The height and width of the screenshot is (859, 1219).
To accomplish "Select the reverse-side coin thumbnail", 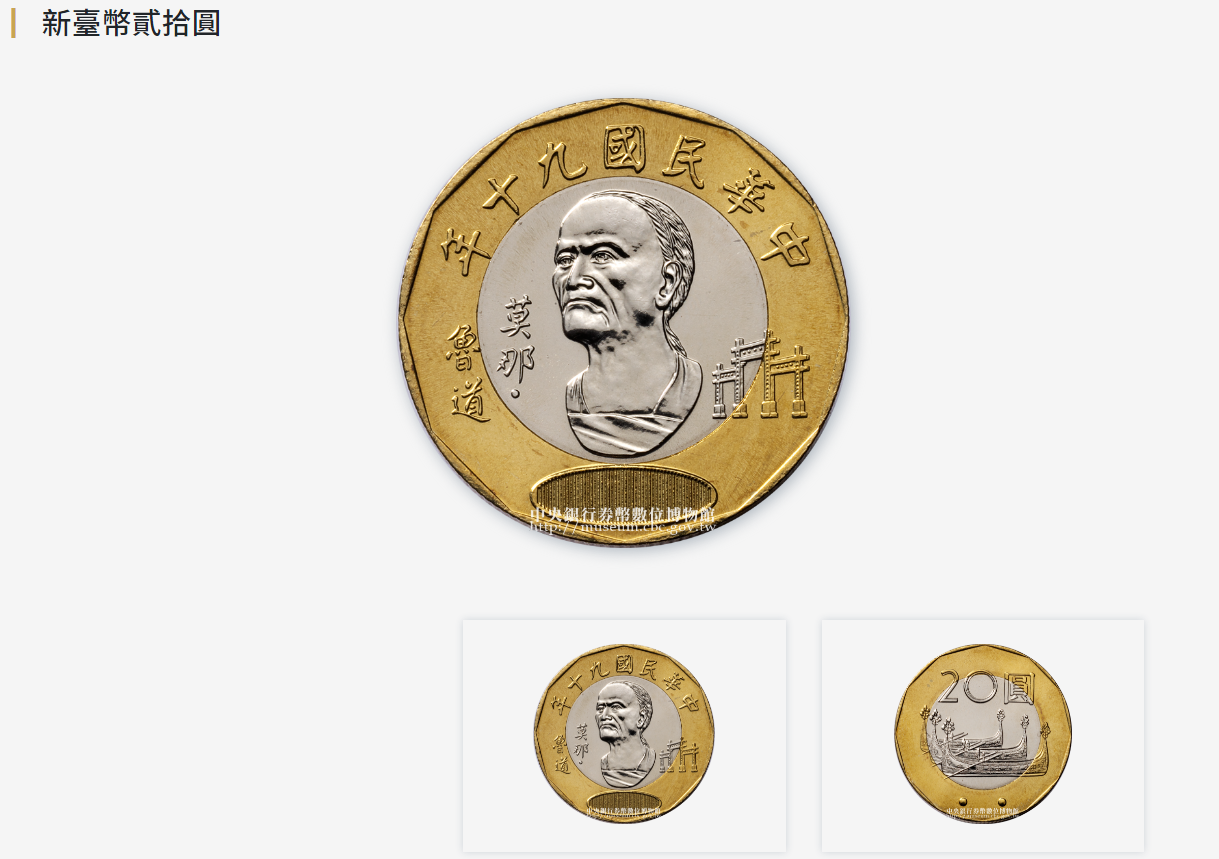I will (983, 735).
